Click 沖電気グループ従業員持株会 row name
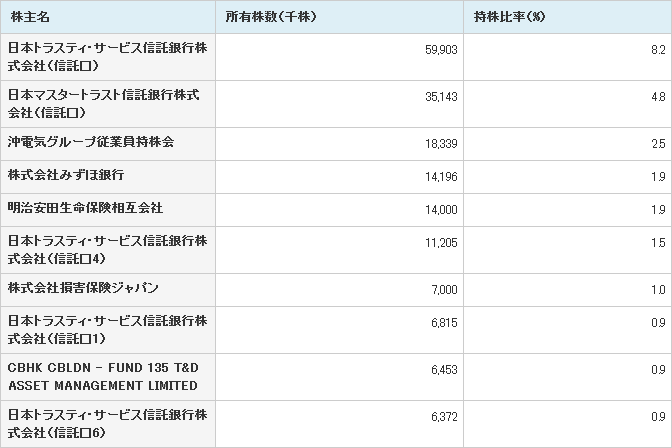672x448 pixels. coord(108,144)
